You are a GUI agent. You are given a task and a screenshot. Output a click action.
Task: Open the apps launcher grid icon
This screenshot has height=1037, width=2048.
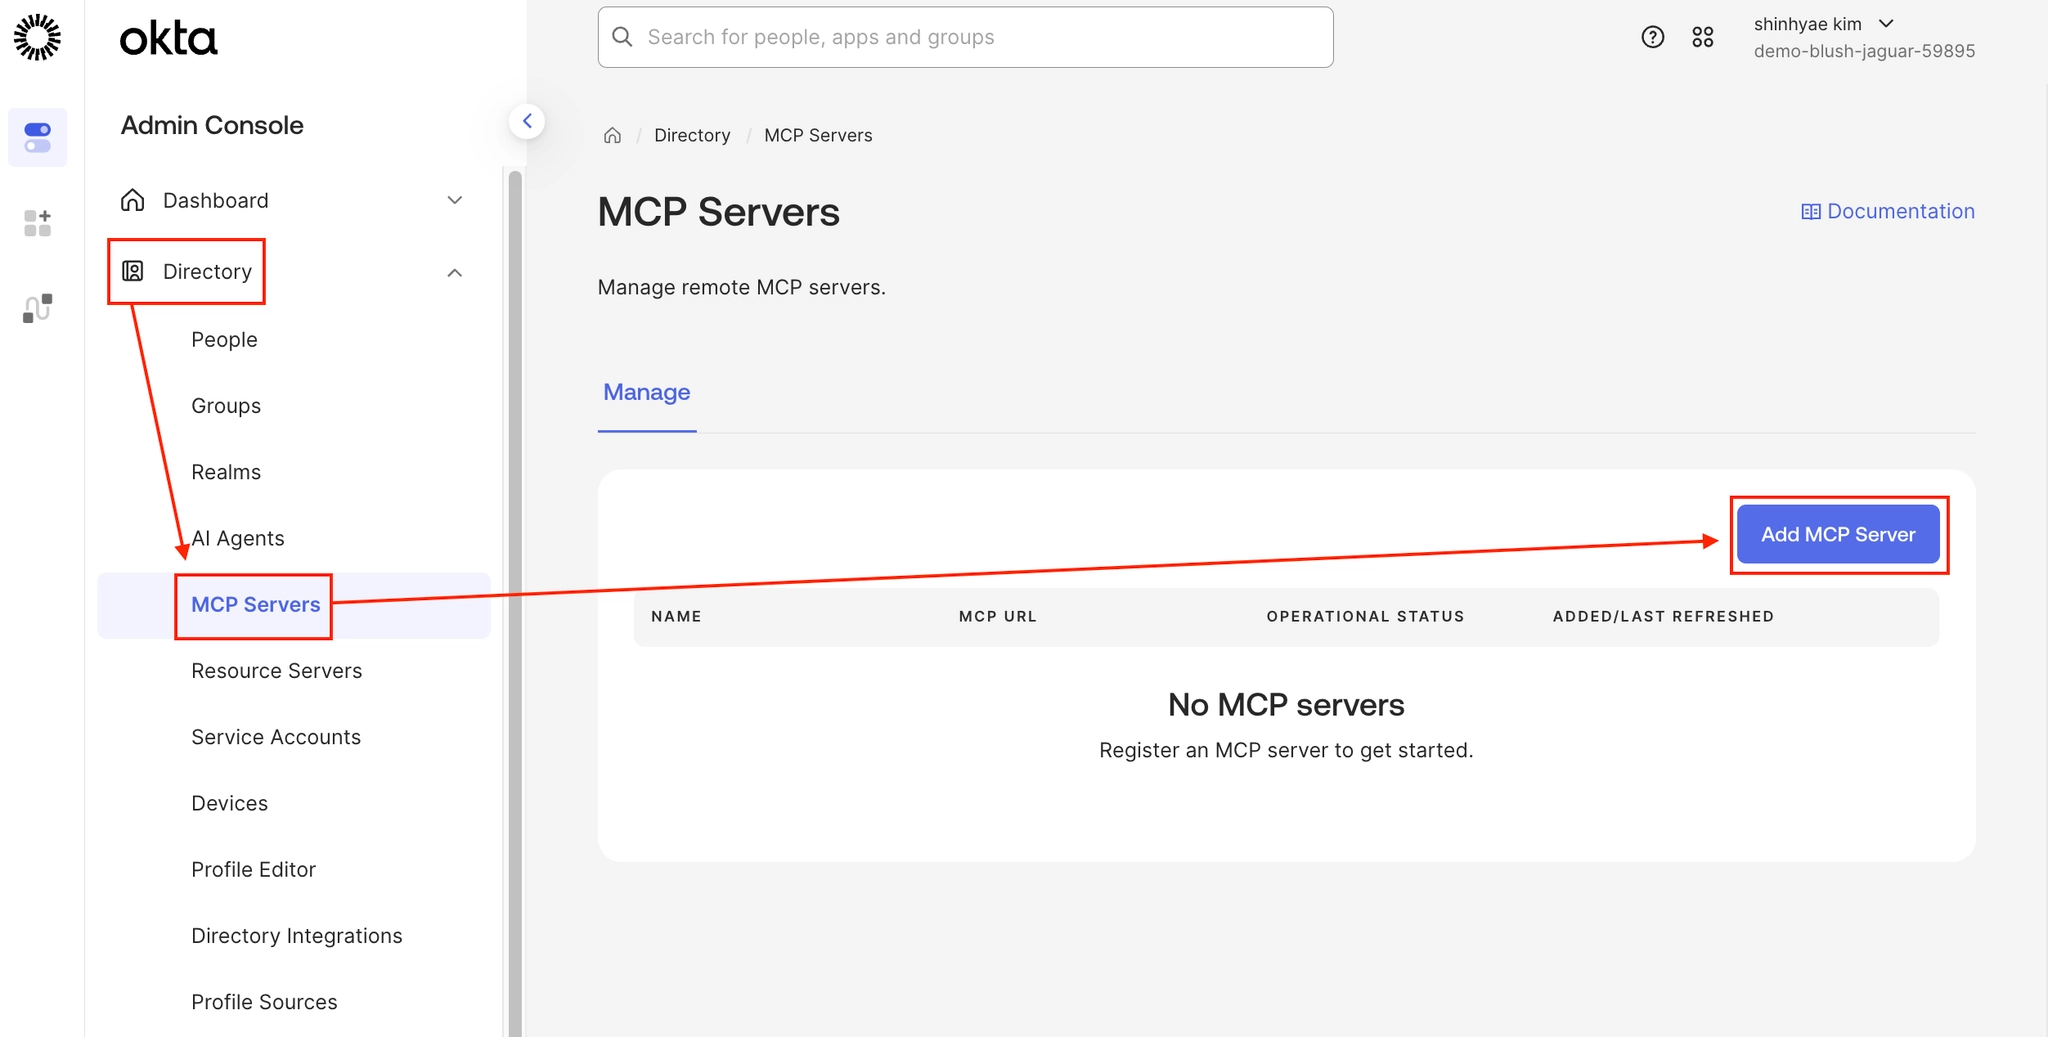coord(1703,37)
